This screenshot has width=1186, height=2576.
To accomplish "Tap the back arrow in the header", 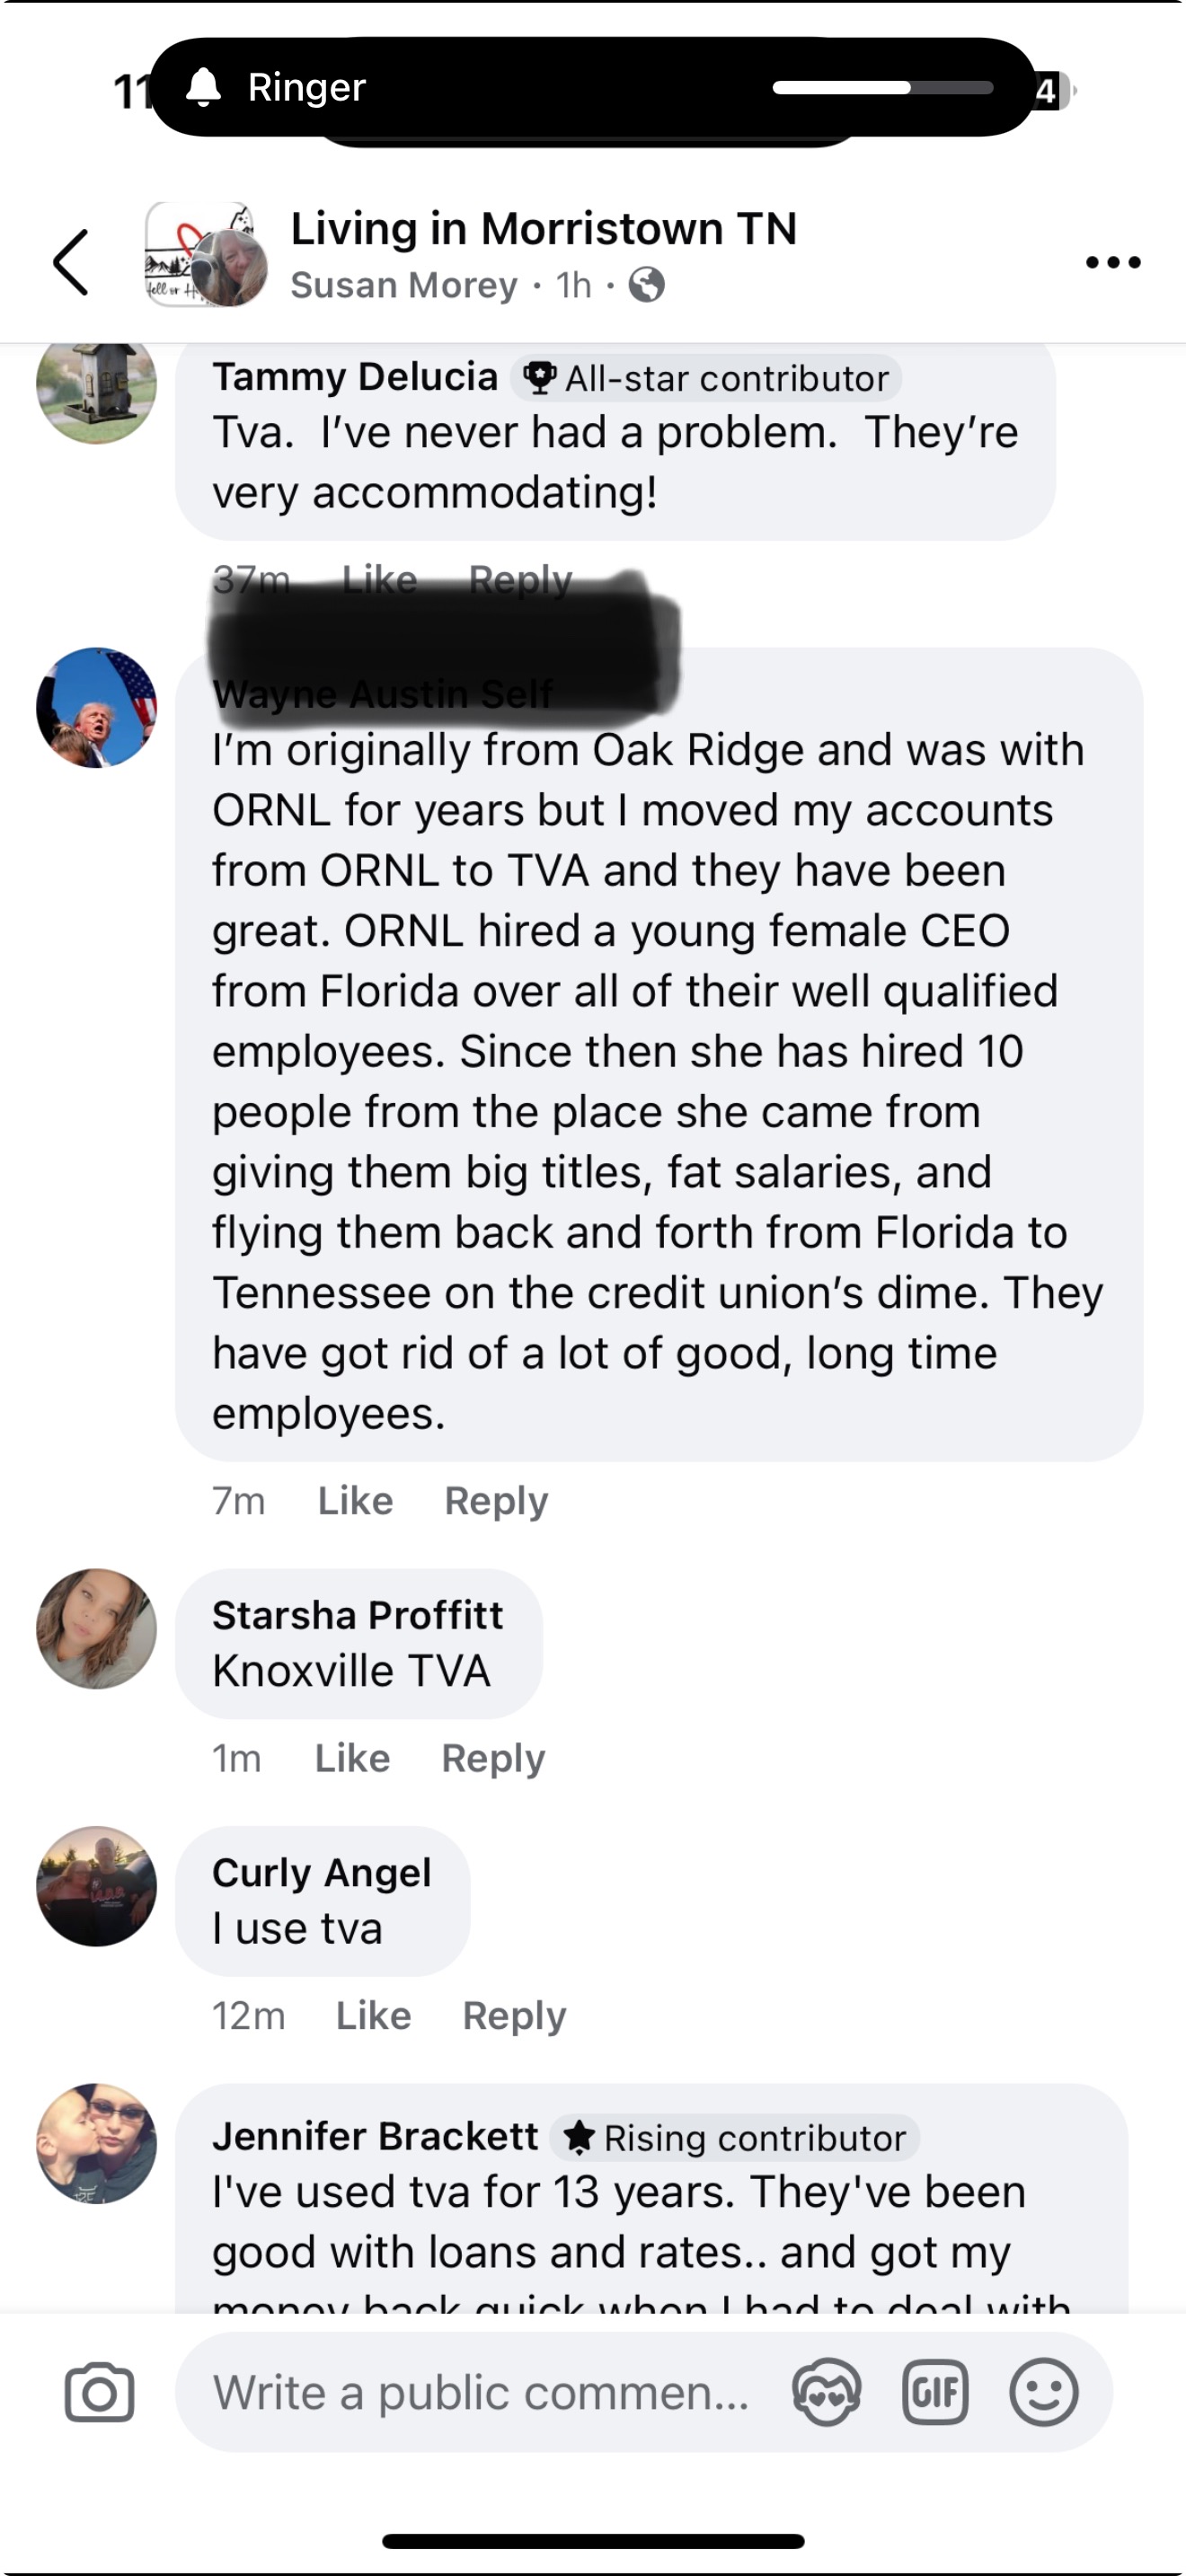I will (x=71, y=262).
